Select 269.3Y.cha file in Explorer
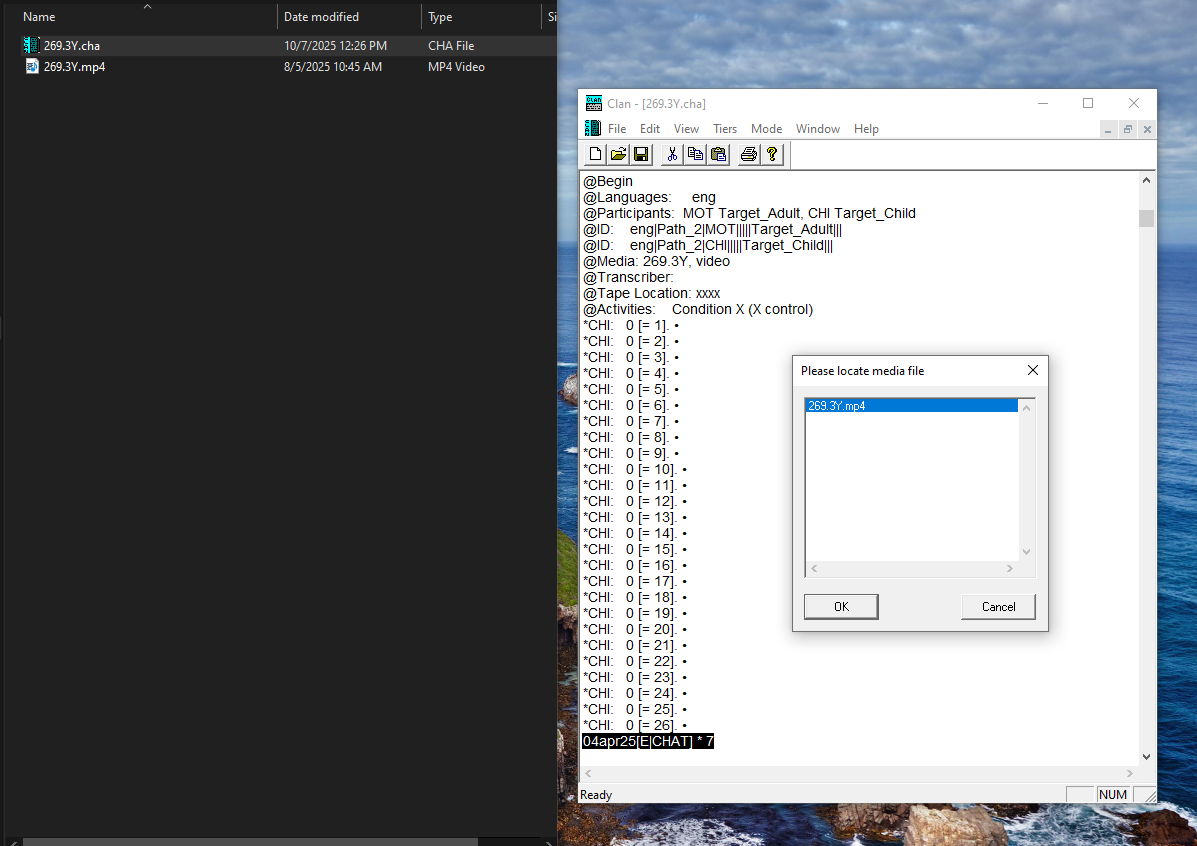 71,46
